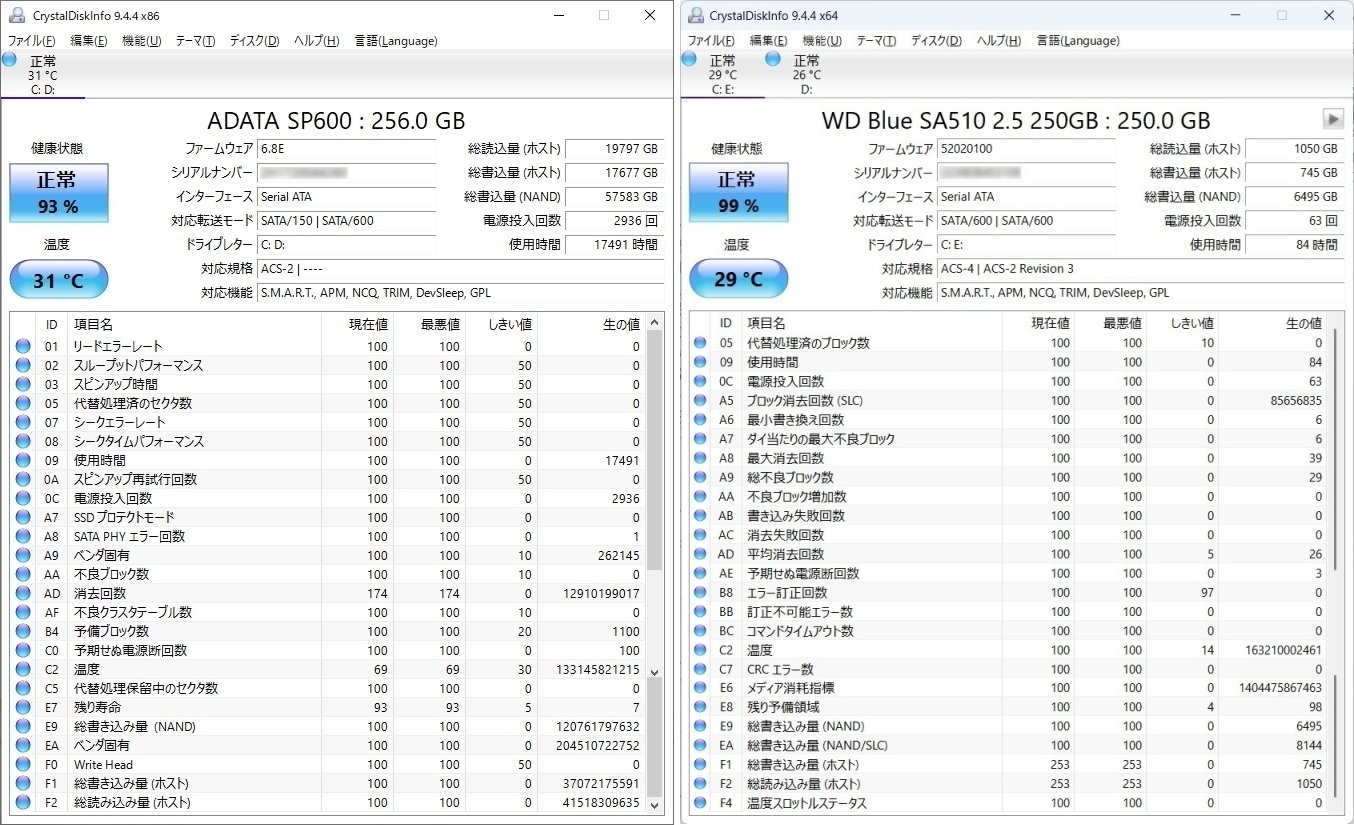Click status orb for 代替処理済のブロック数 row

pyautogui.click(x=700, y=342)
